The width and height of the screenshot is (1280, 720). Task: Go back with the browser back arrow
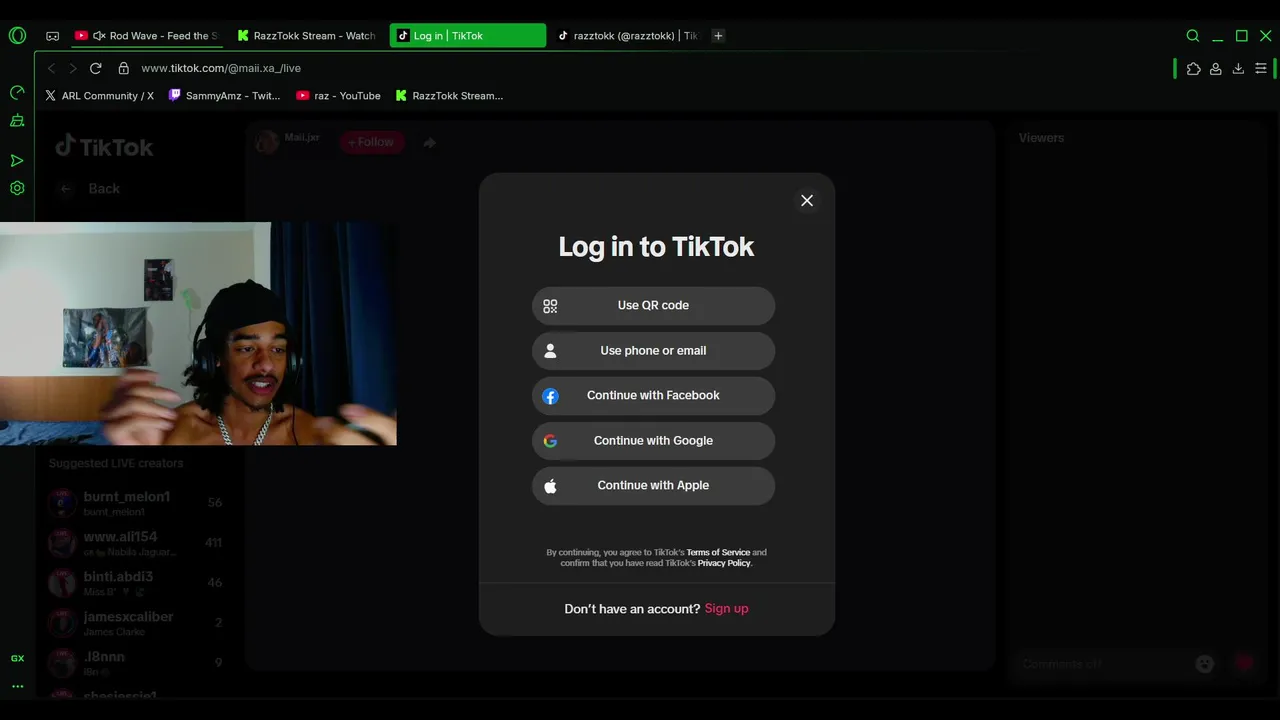point(52,68)
